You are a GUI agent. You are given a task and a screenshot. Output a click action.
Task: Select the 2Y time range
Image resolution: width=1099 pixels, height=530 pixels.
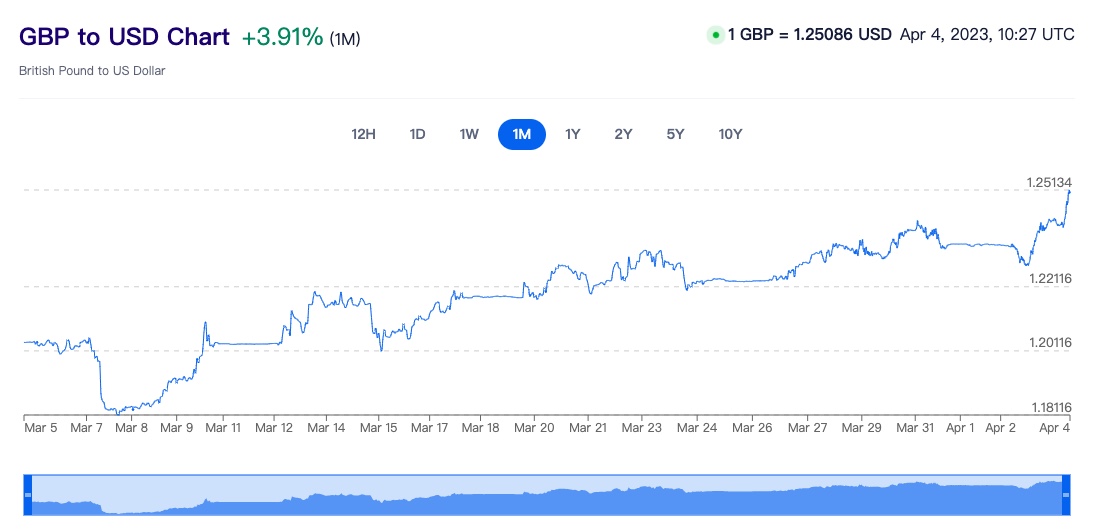coord(623,134)
